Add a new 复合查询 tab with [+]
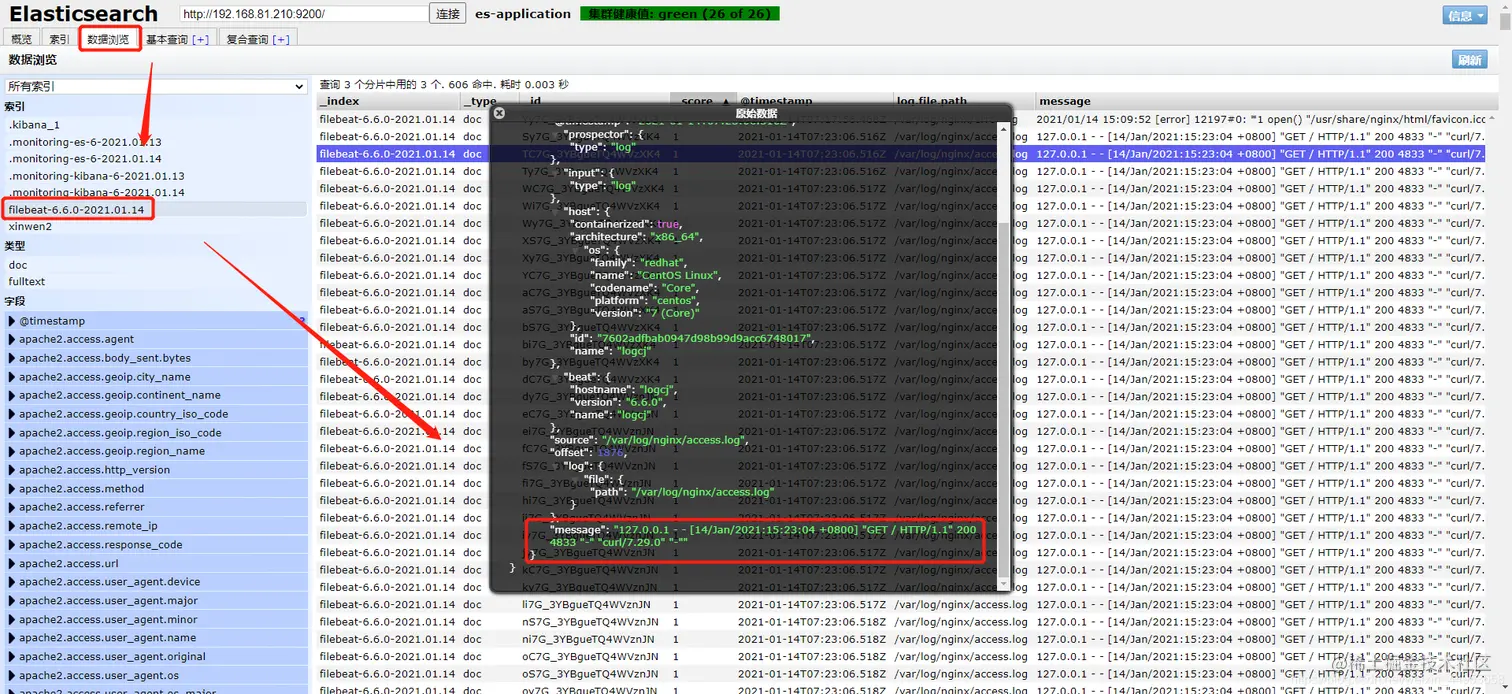 (281, 39)
